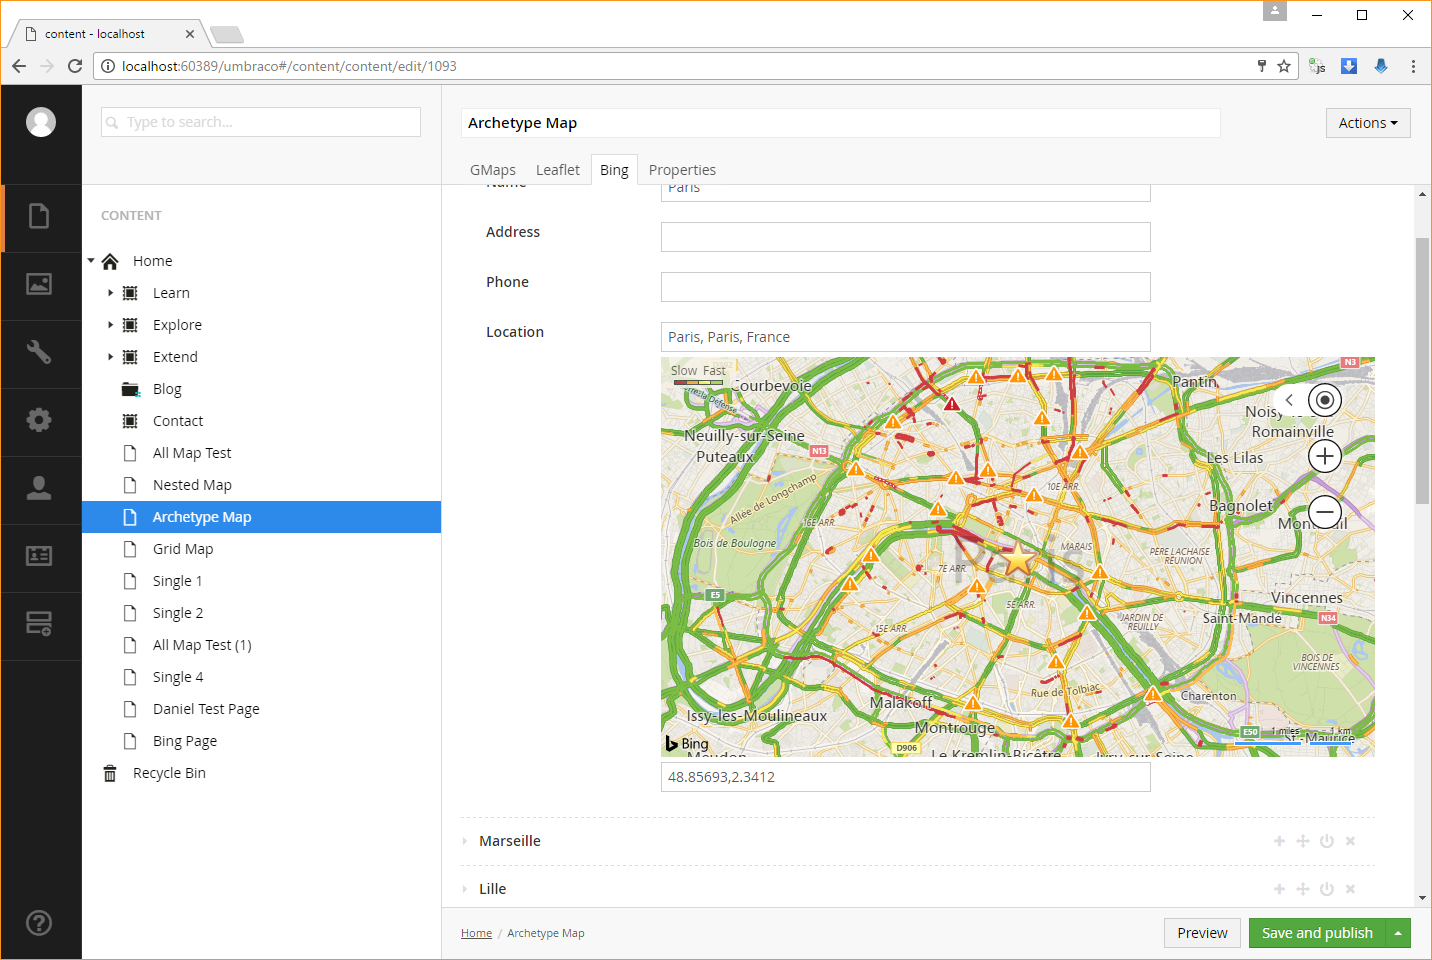Expand the Marseille fieldset
This screenshot has width=1432, height=960.
(465, 841)
